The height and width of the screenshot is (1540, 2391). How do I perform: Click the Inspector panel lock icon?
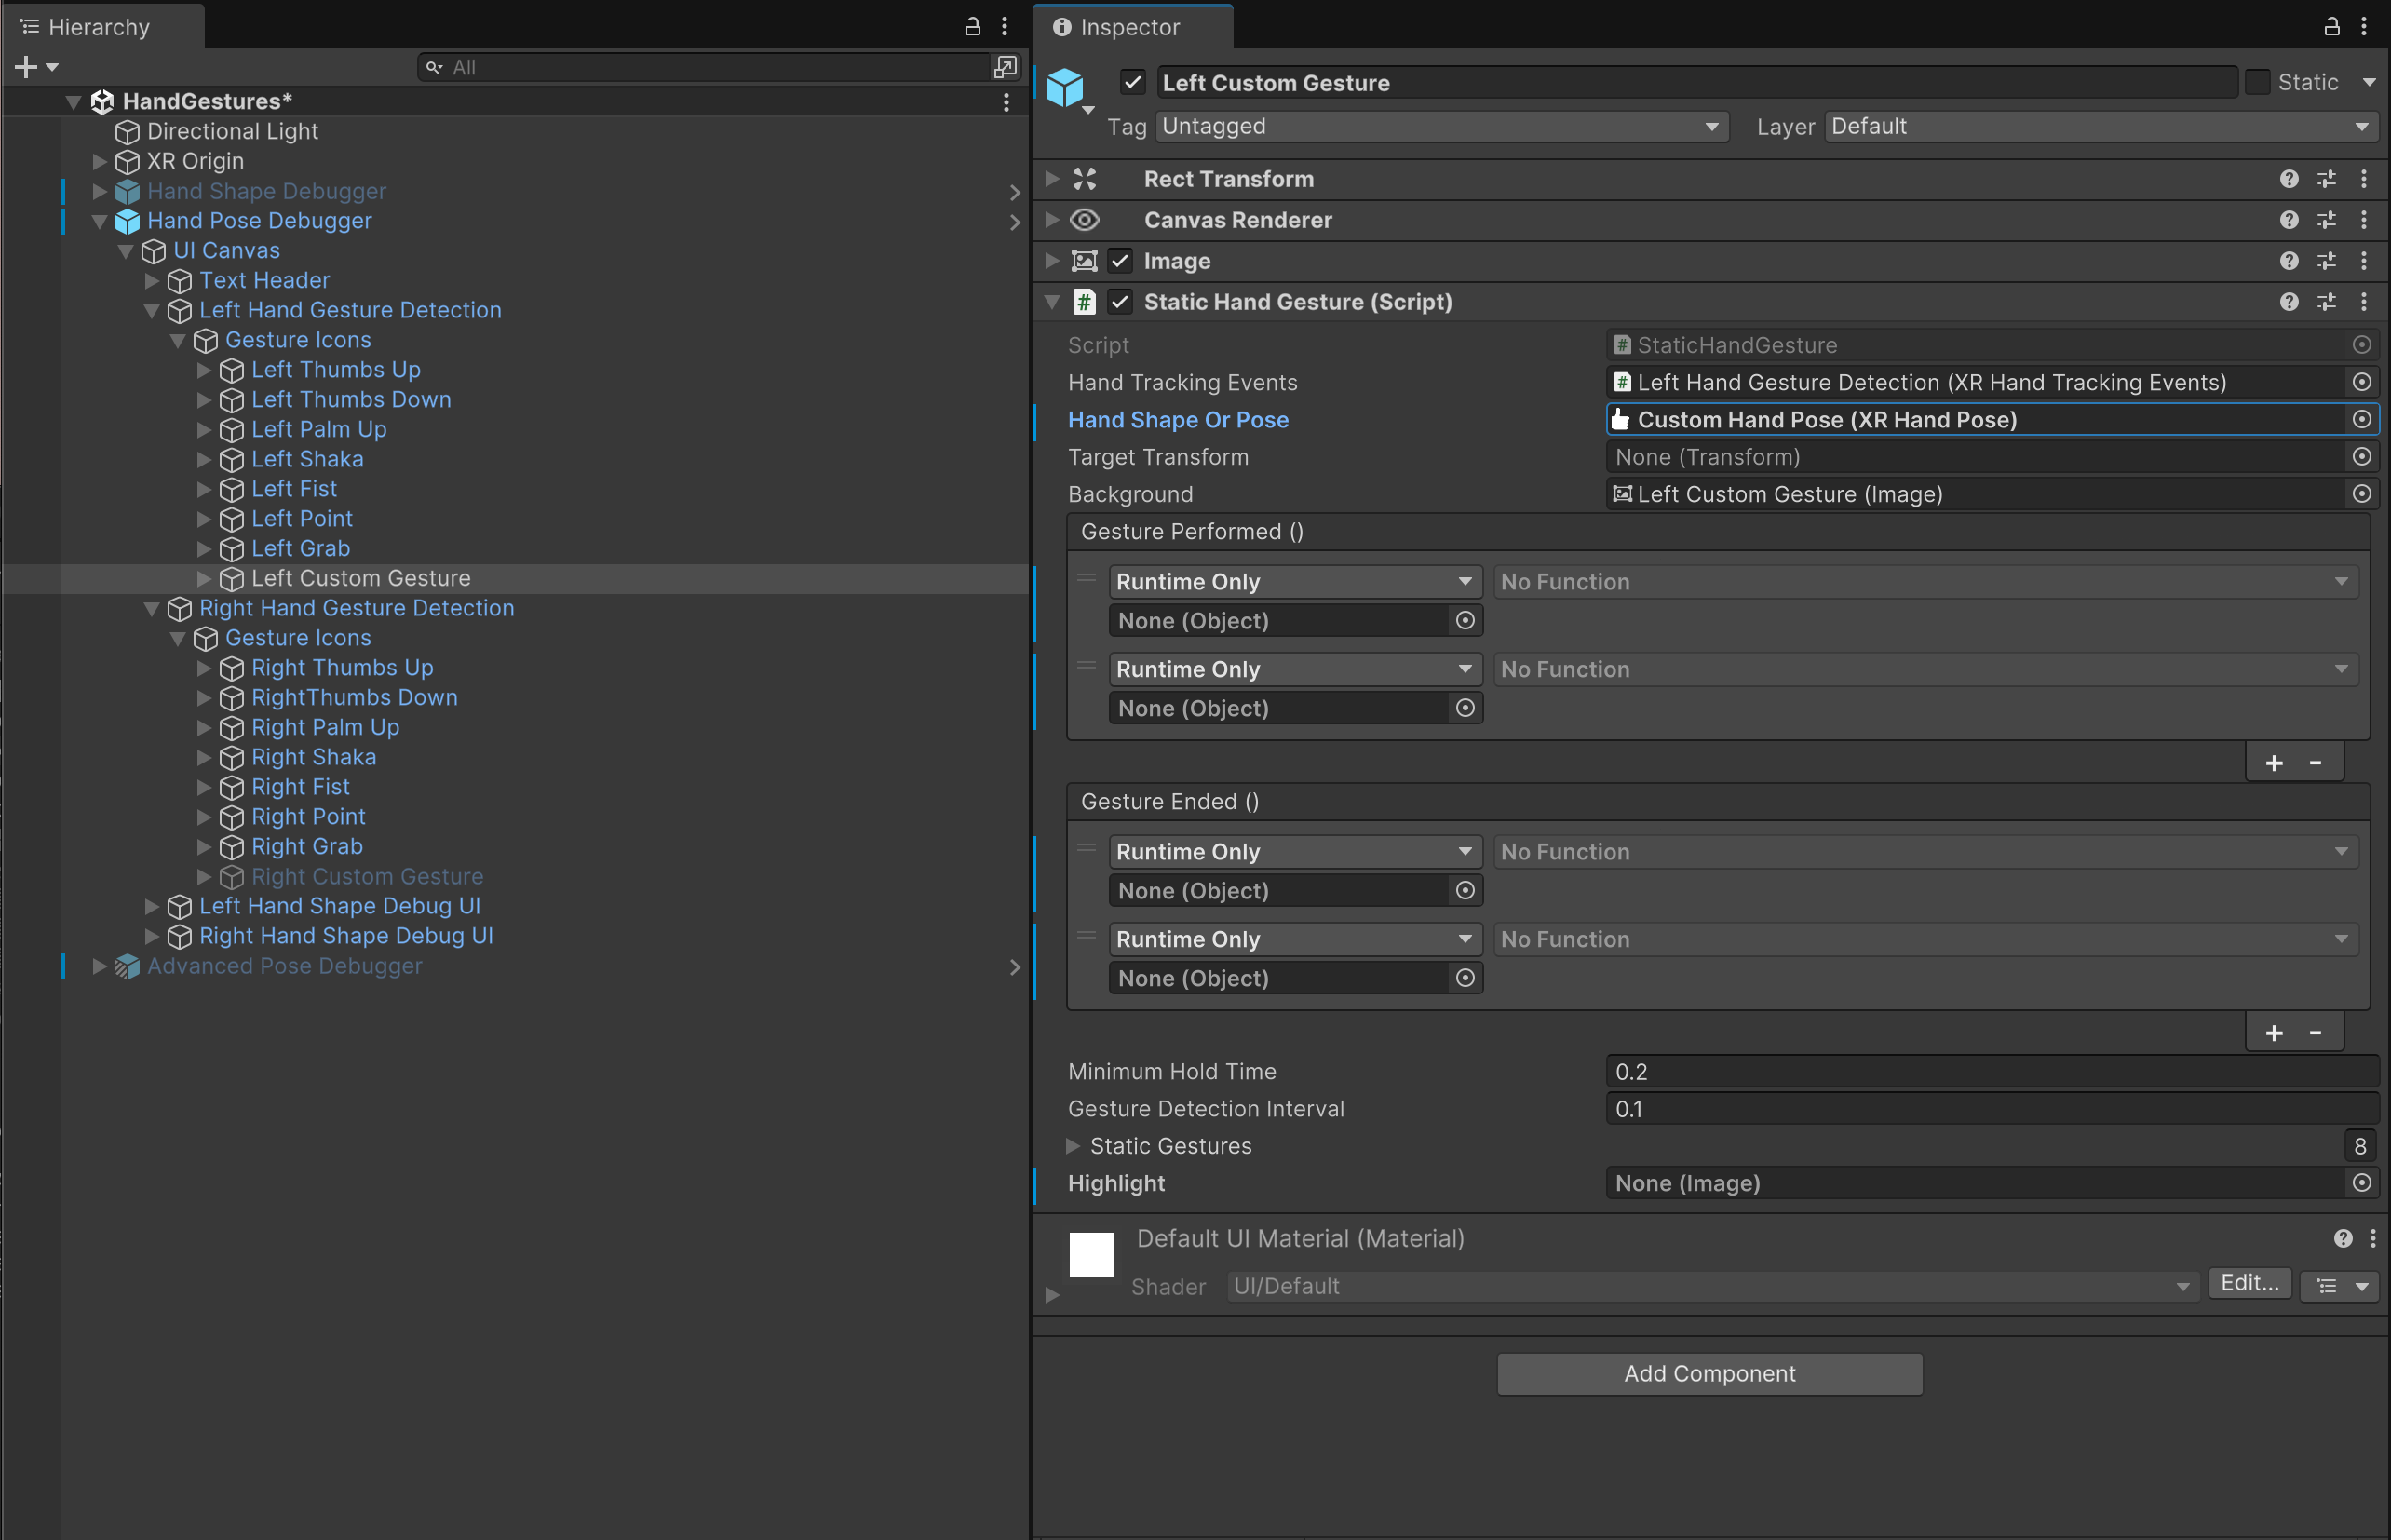click(x=2331, y=27)
